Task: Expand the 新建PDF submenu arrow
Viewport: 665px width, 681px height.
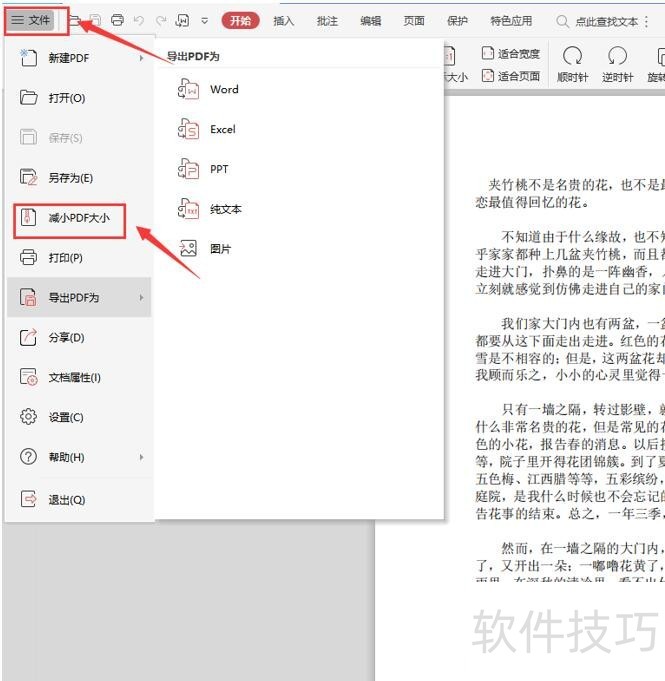Action: (141, 58)
